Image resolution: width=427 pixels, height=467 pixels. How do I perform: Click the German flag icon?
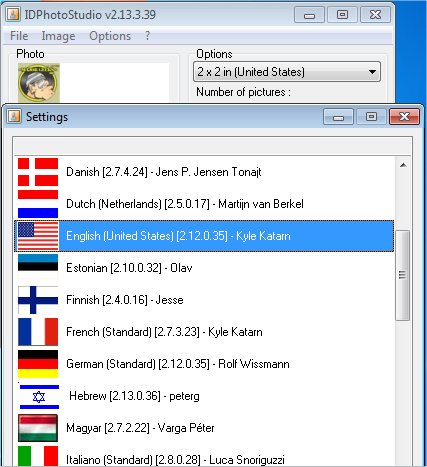(38, 364)
